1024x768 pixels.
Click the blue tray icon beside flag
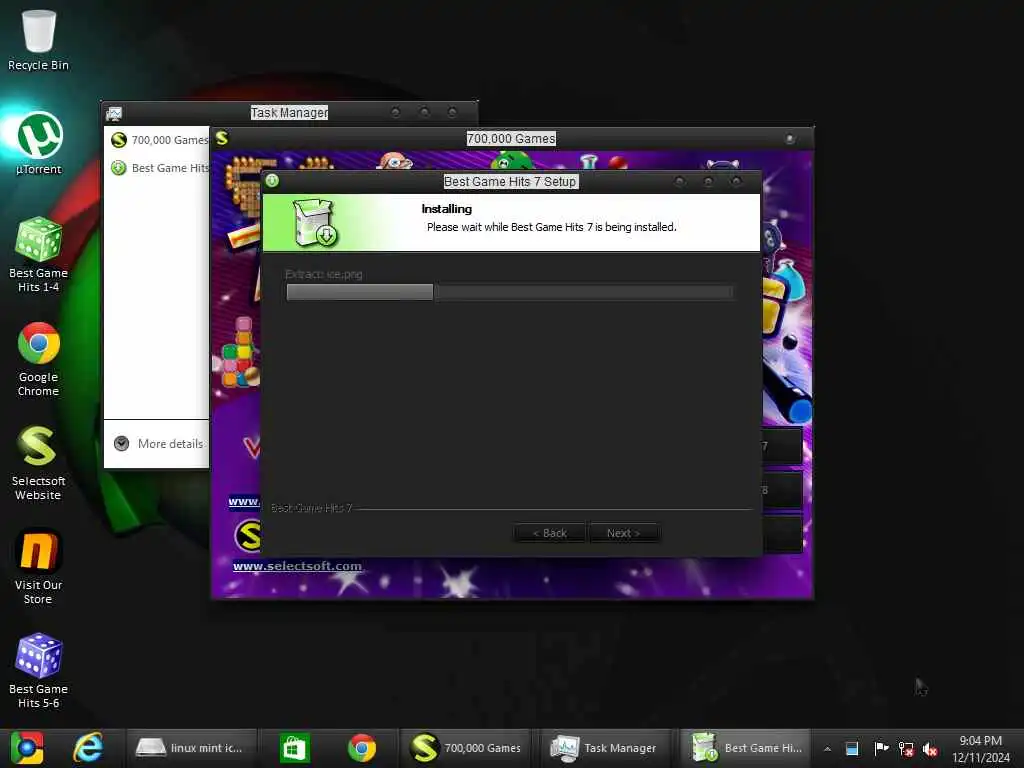852,748
